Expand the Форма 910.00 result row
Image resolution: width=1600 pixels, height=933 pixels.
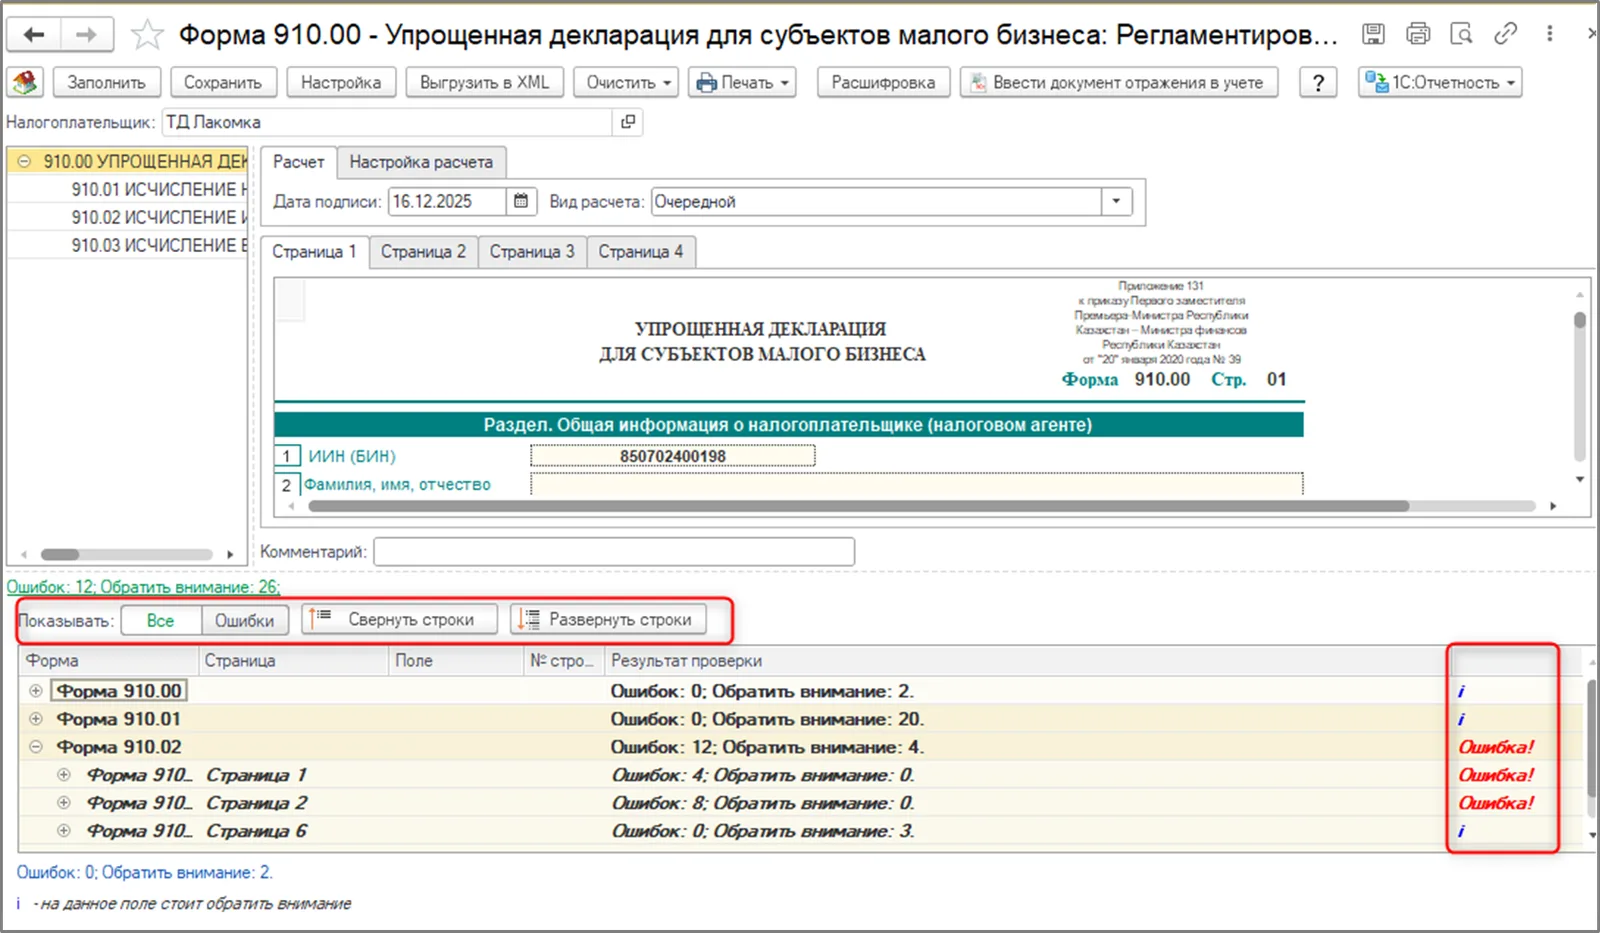[x=36, y=691]
